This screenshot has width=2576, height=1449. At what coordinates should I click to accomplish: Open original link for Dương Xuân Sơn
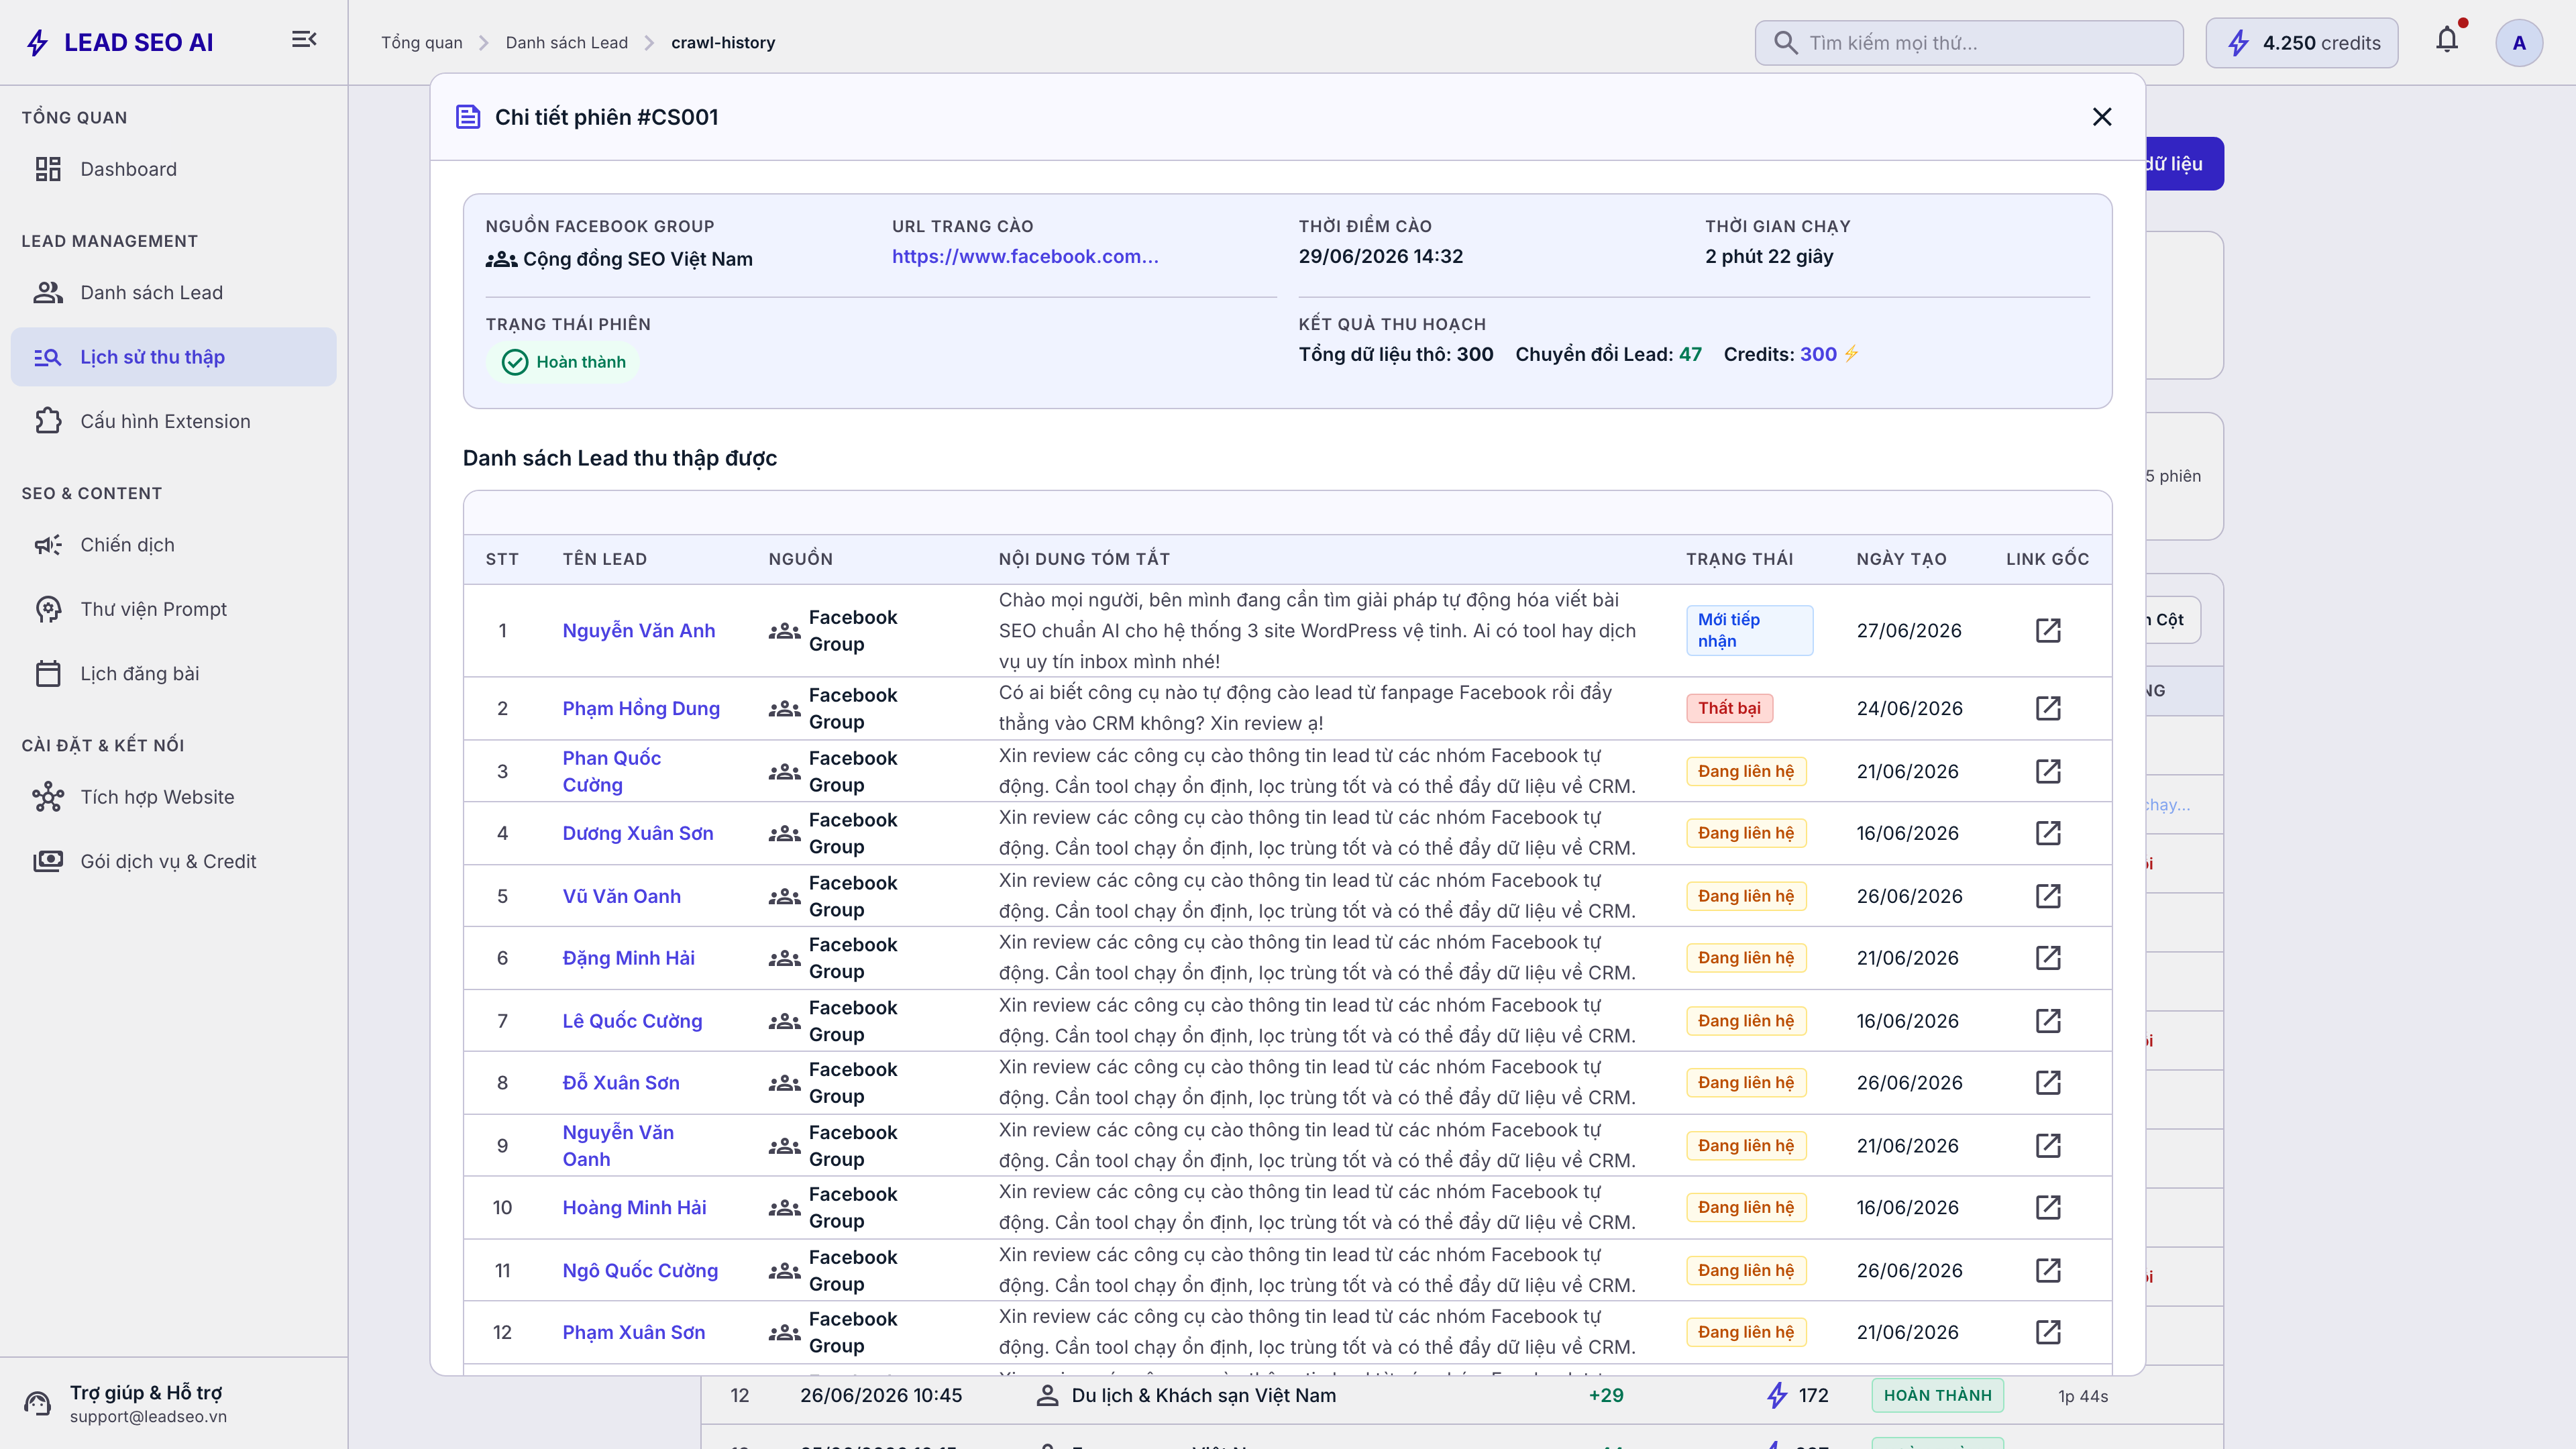tap(2048, 833)
